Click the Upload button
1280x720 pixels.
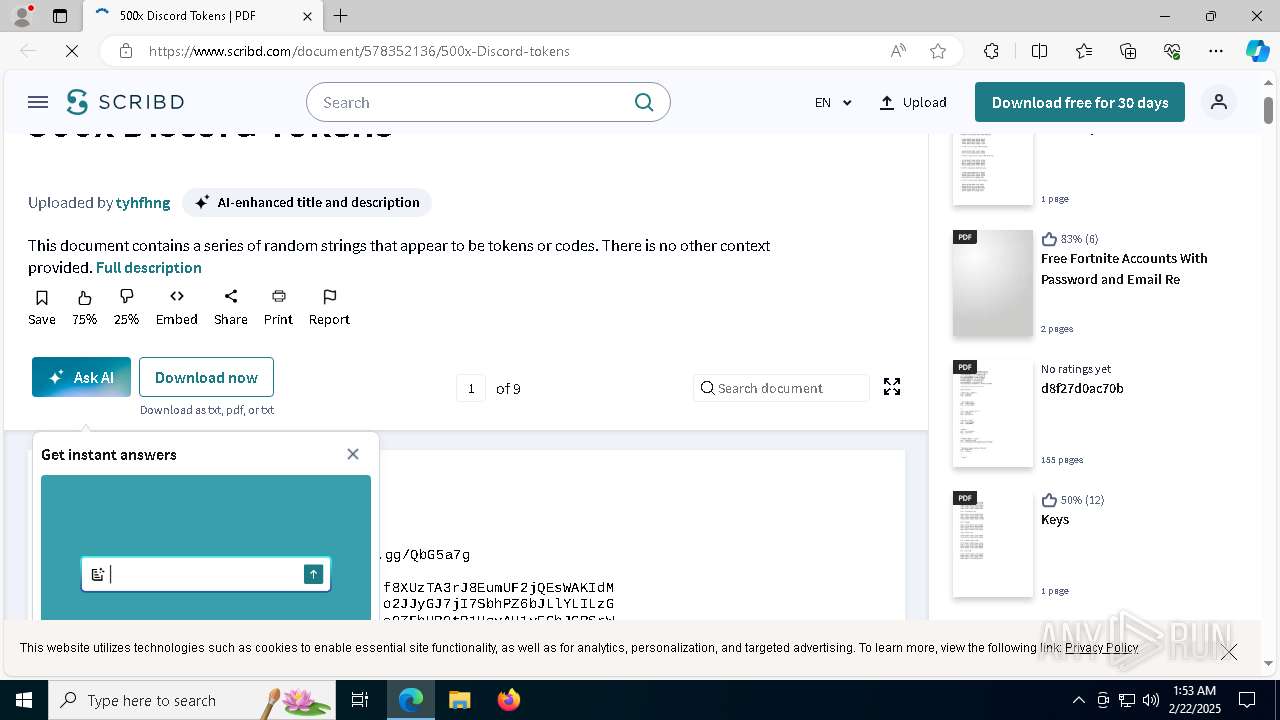(x=913, y=102)
